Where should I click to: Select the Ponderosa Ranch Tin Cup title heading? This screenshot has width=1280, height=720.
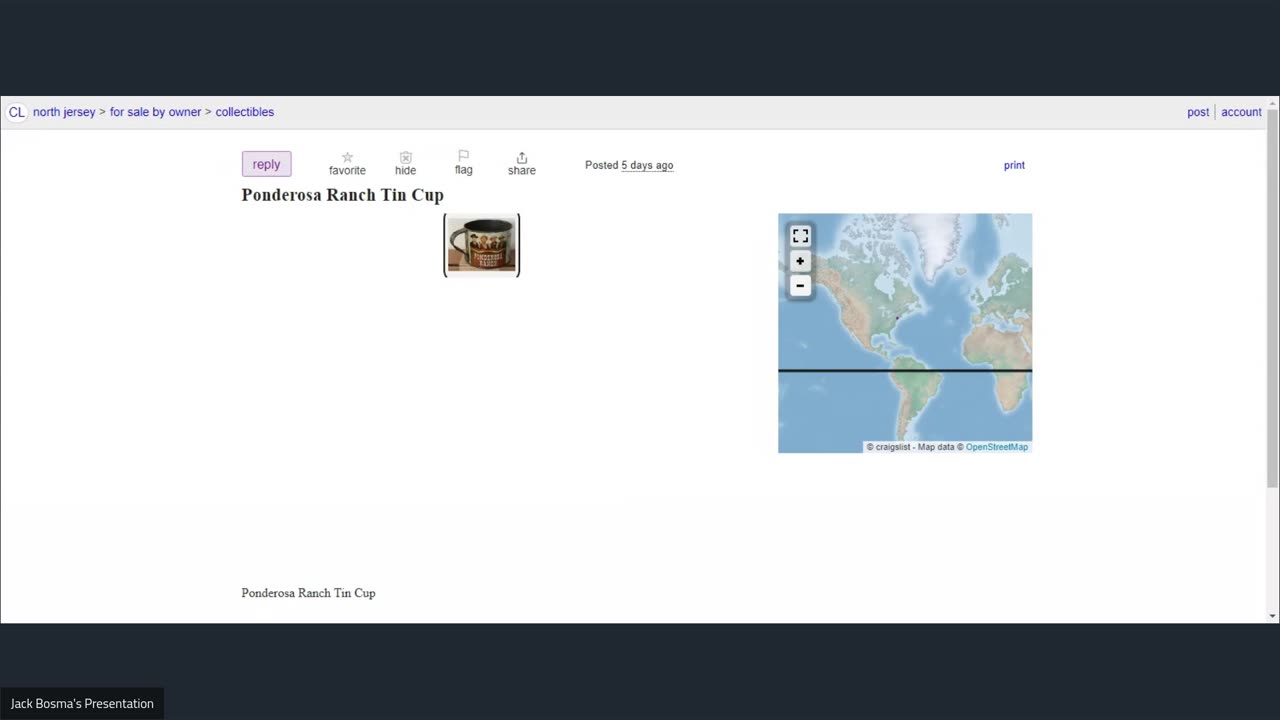(x=342, y=195)
